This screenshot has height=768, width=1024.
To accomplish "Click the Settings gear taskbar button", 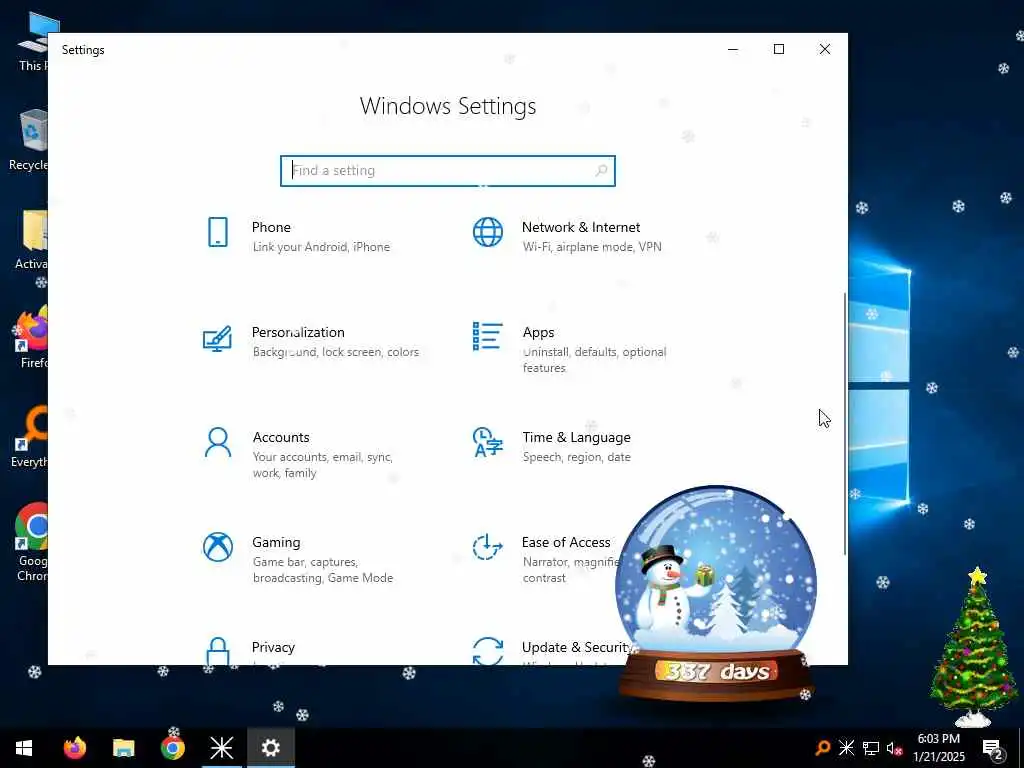I will pyautogui.click(x=270, y=747).
